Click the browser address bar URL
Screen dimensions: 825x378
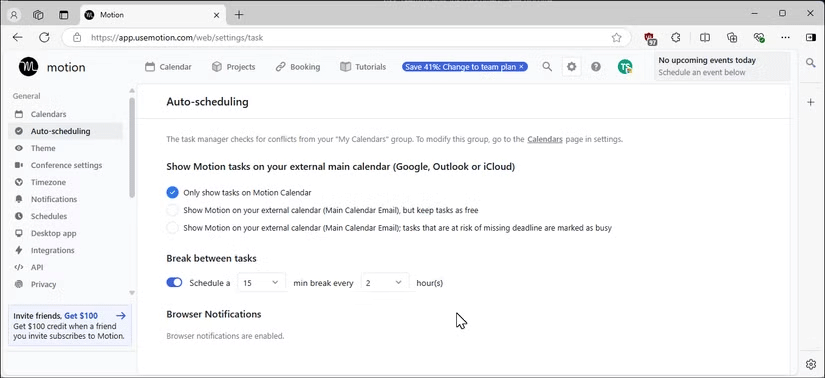point(177,37)
